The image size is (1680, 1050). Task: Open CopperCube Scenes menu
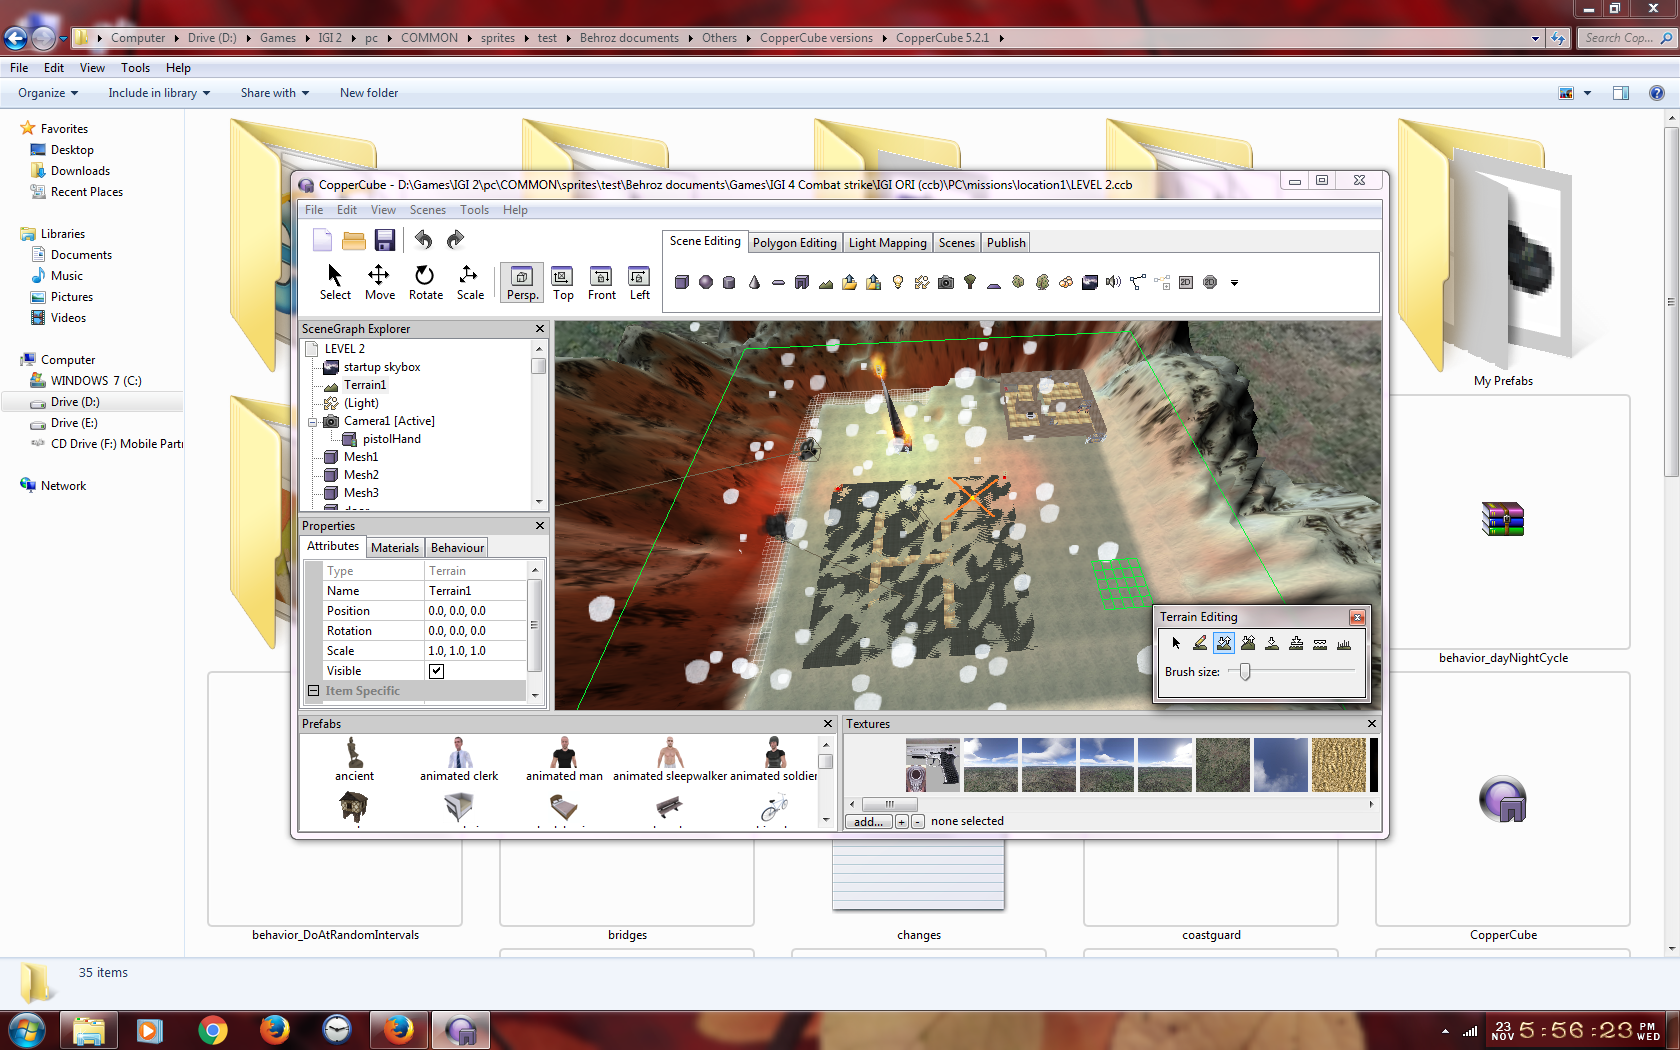pyautogui.click(x=428, y=210)
